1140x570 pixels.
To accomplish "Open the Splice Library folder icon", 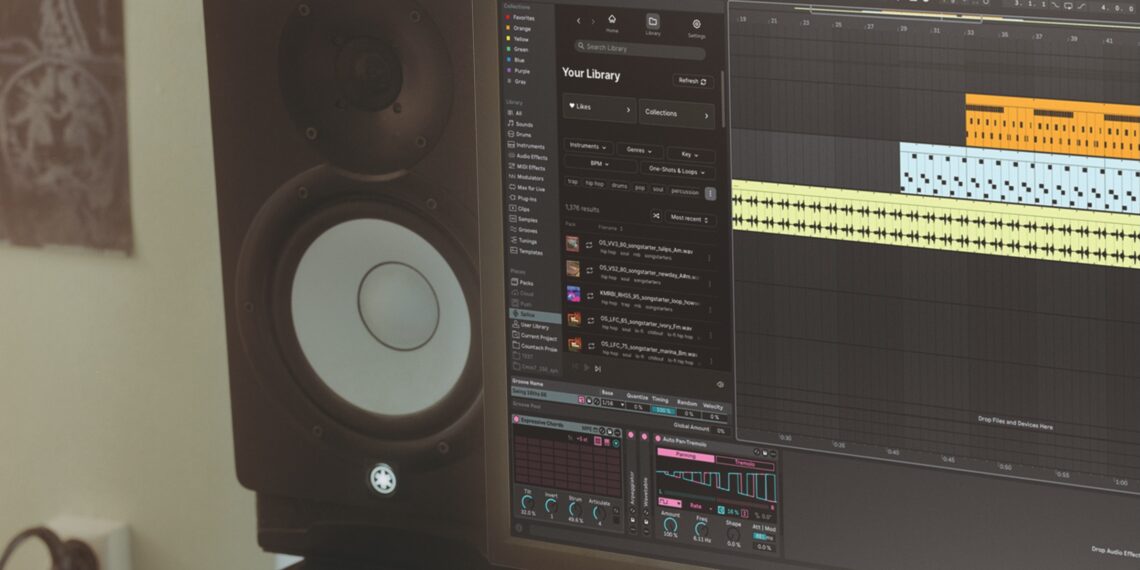I will [653, 21].
